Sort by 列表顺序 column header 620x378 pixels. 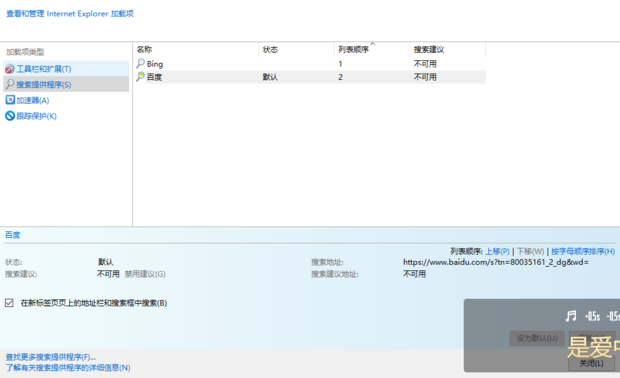[353, 49]
